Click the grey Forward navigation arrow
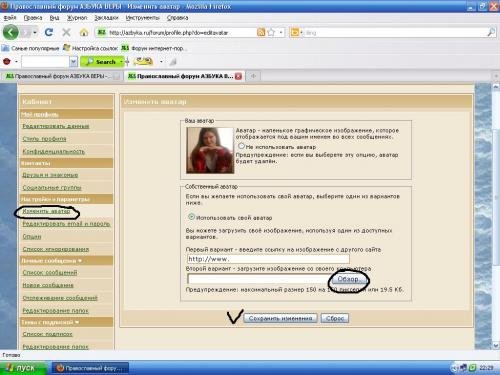 (26, 32)
